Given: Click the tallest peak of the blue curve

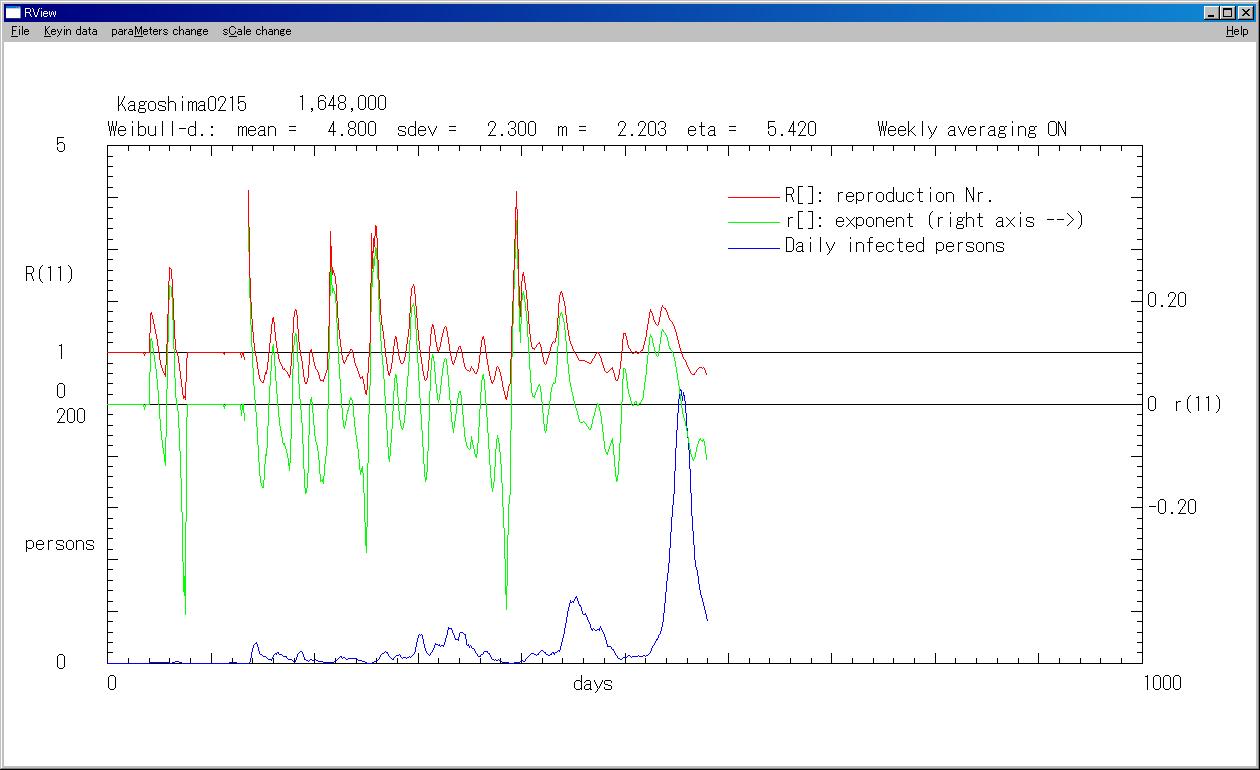Looking at the screenshot, I should tap(681, 392).
